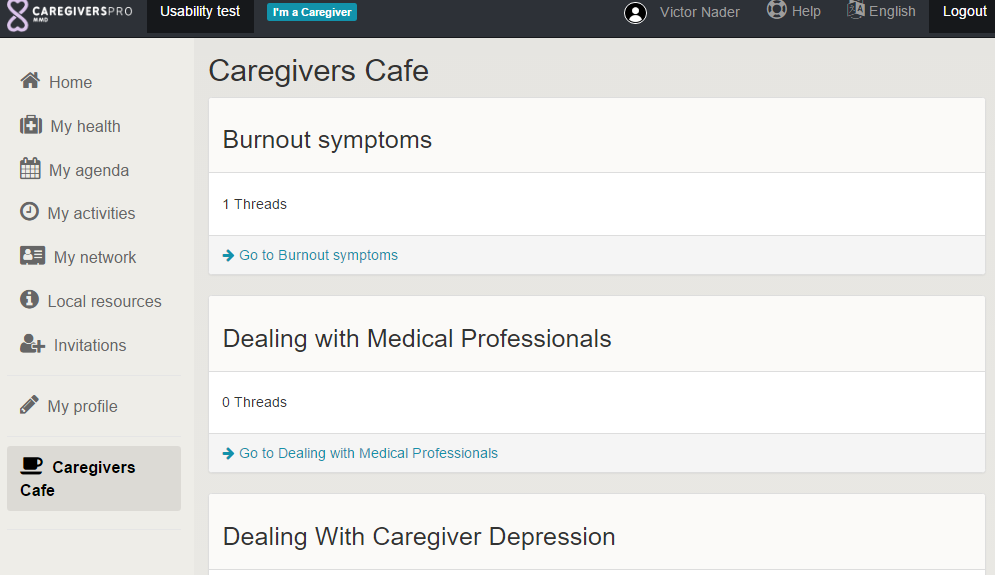Click the Help lifebuoy icon
This screenshot has width=995, height=575.
coord(776,10)
